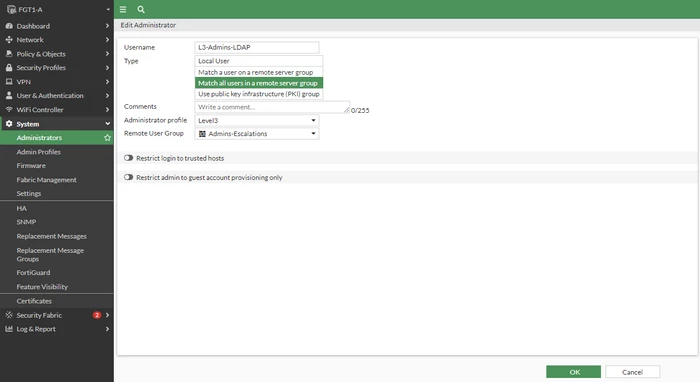Expand the VPN menu chevron

click(107, 82)
